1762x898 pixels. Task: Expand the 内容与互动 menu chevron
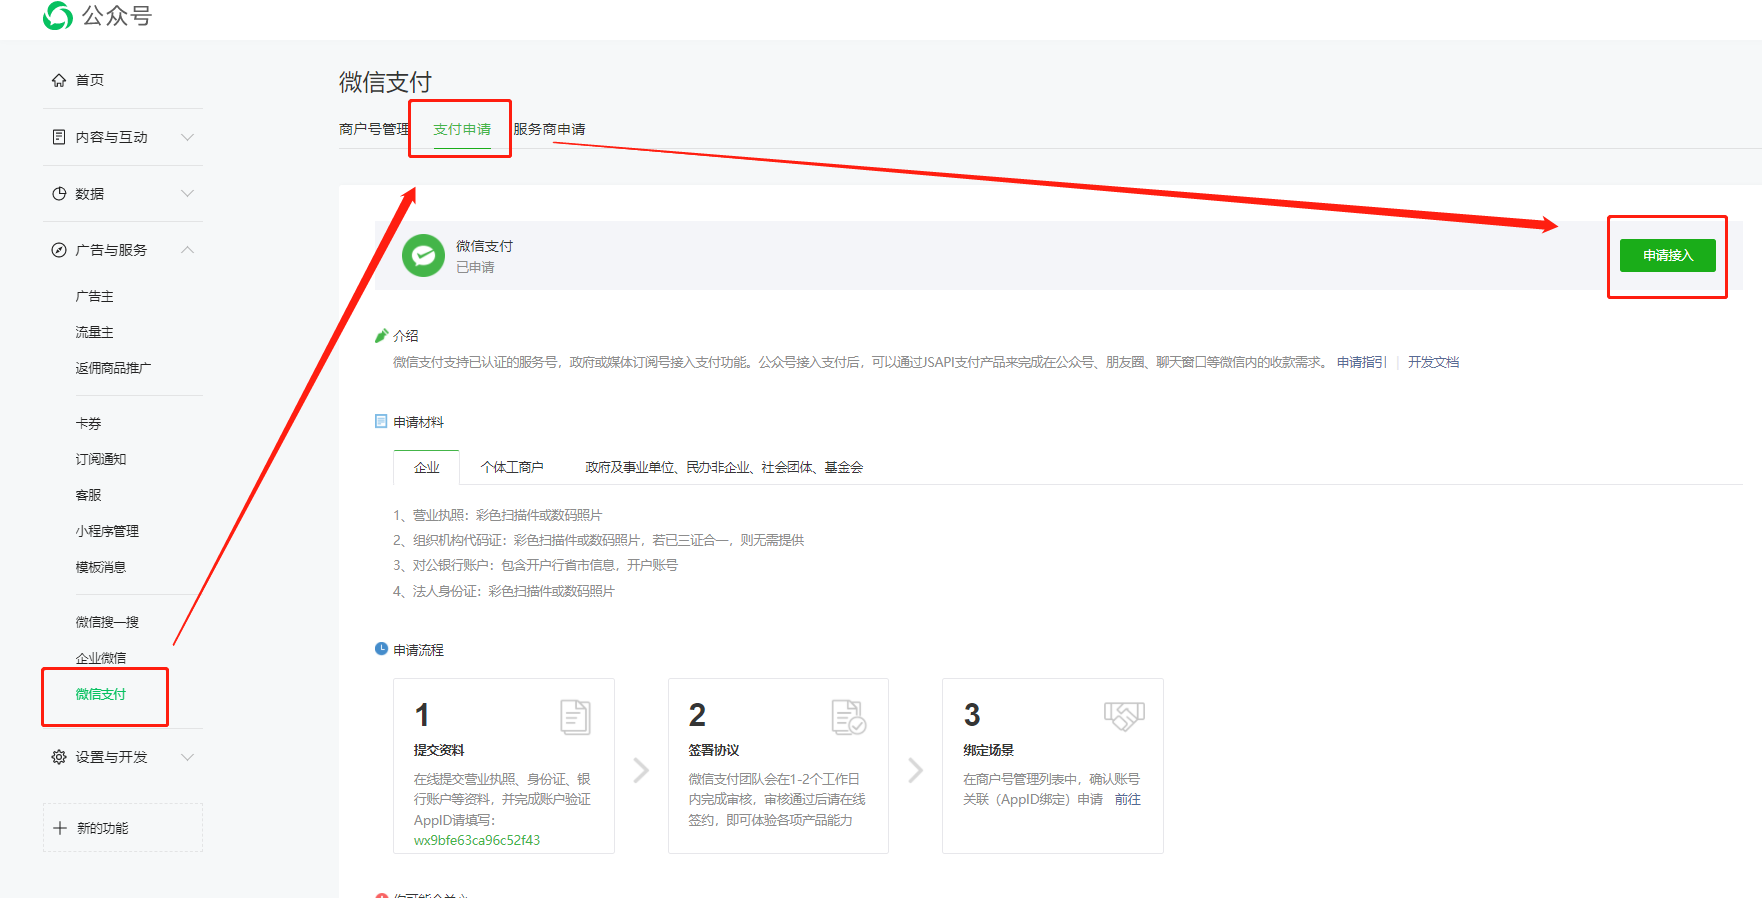click(187, 137)
